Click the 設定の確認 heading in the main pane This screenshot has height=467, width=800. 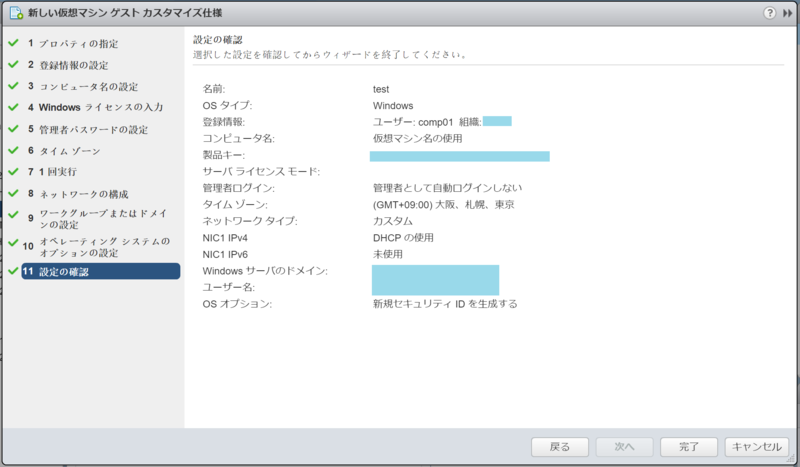(x=218, y=40)
